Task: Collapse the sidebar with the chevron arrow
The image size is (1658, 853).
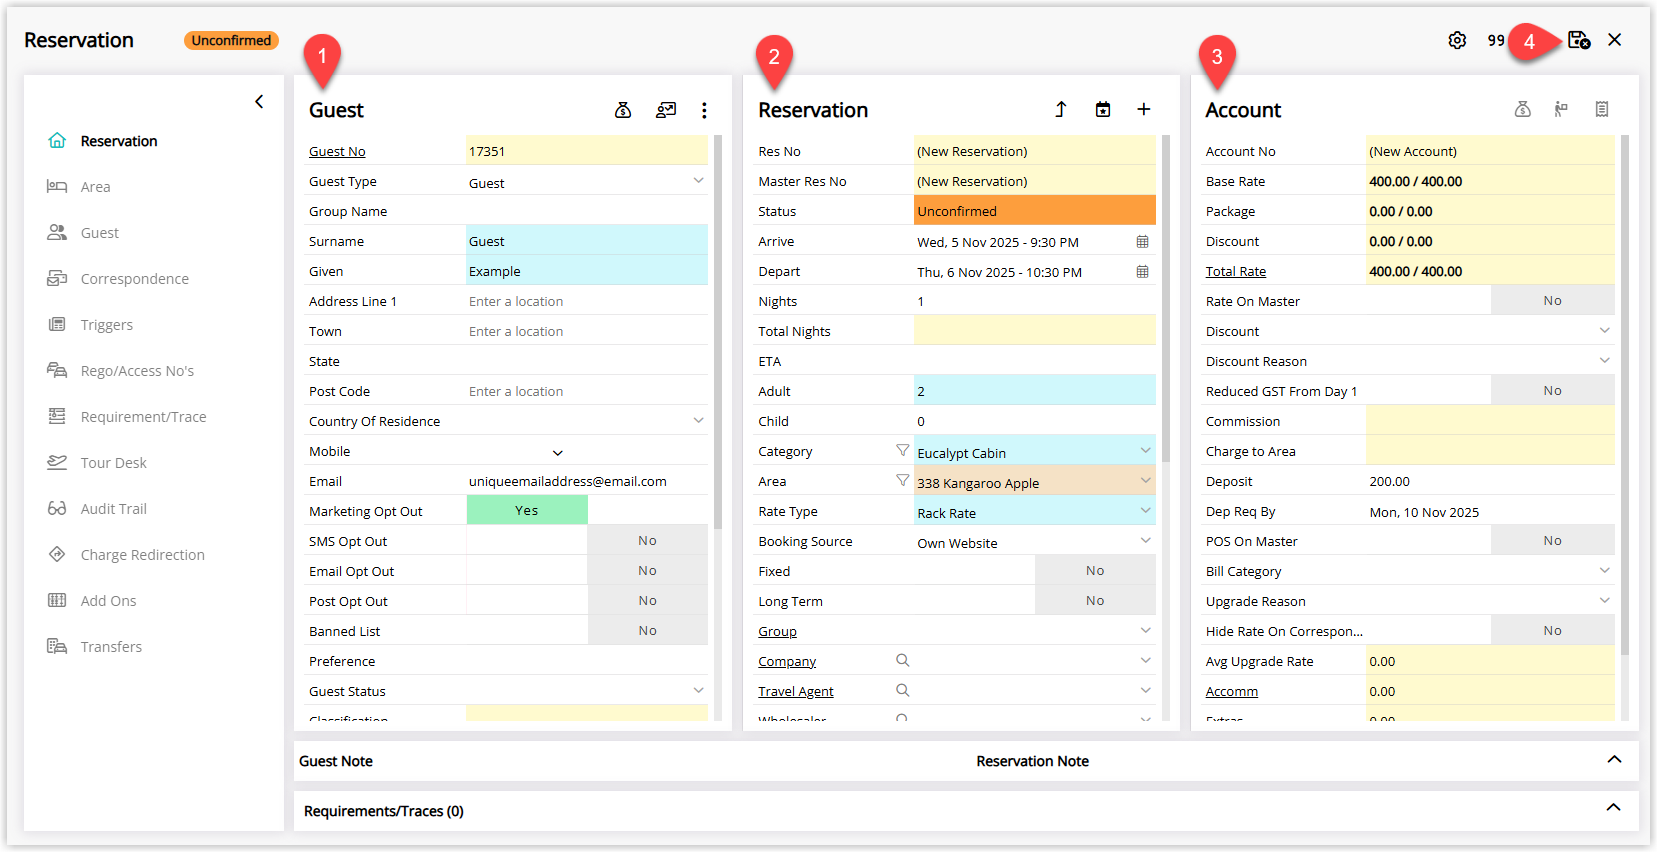Action: tap(259, 101)
